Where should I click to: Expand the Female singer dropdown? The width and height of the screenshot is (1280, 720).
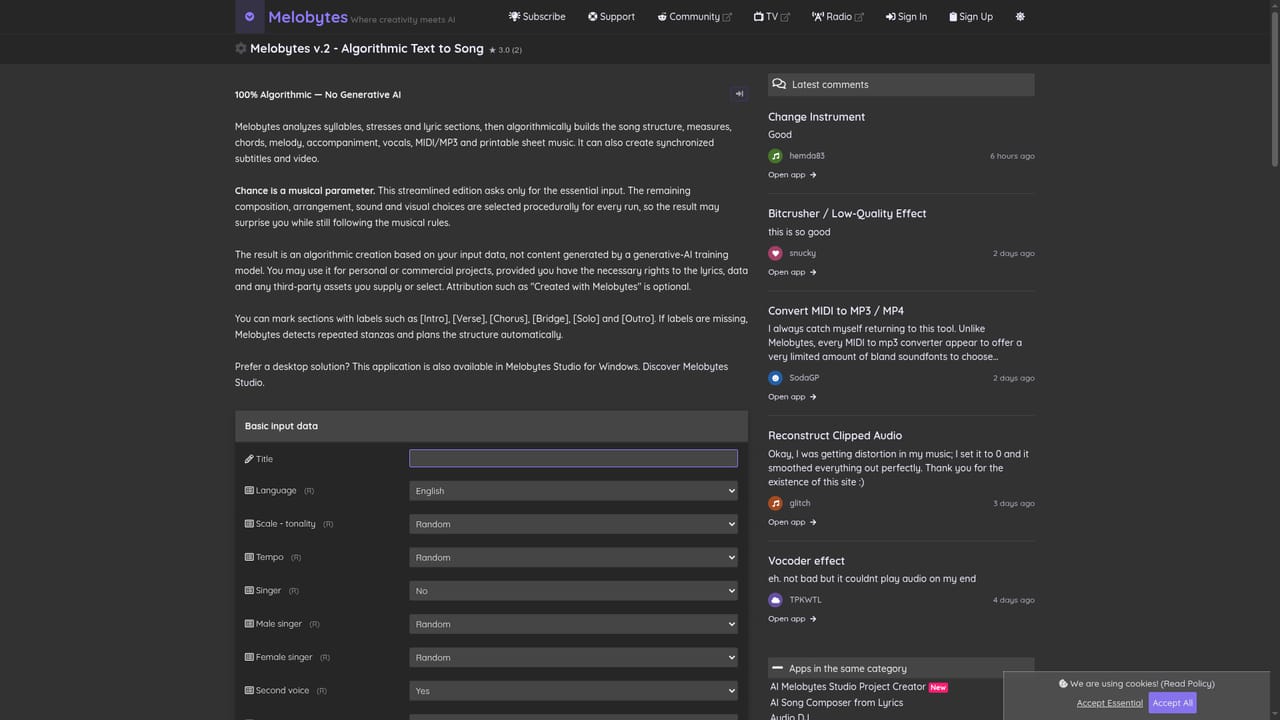click(x=573, y=657)
